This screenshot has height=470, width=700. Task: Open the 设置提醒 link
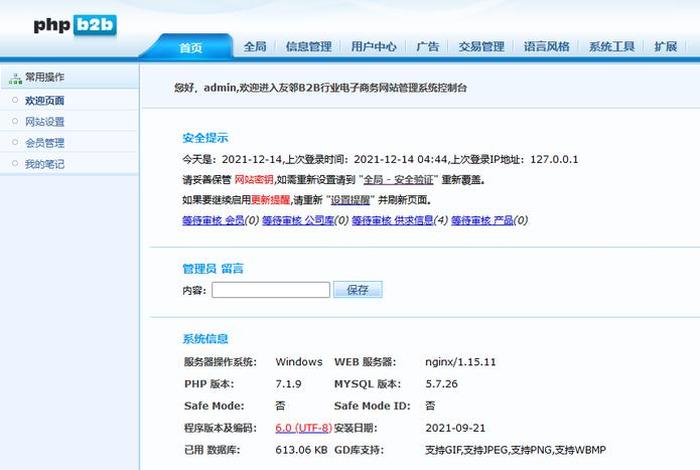(350, 200)
